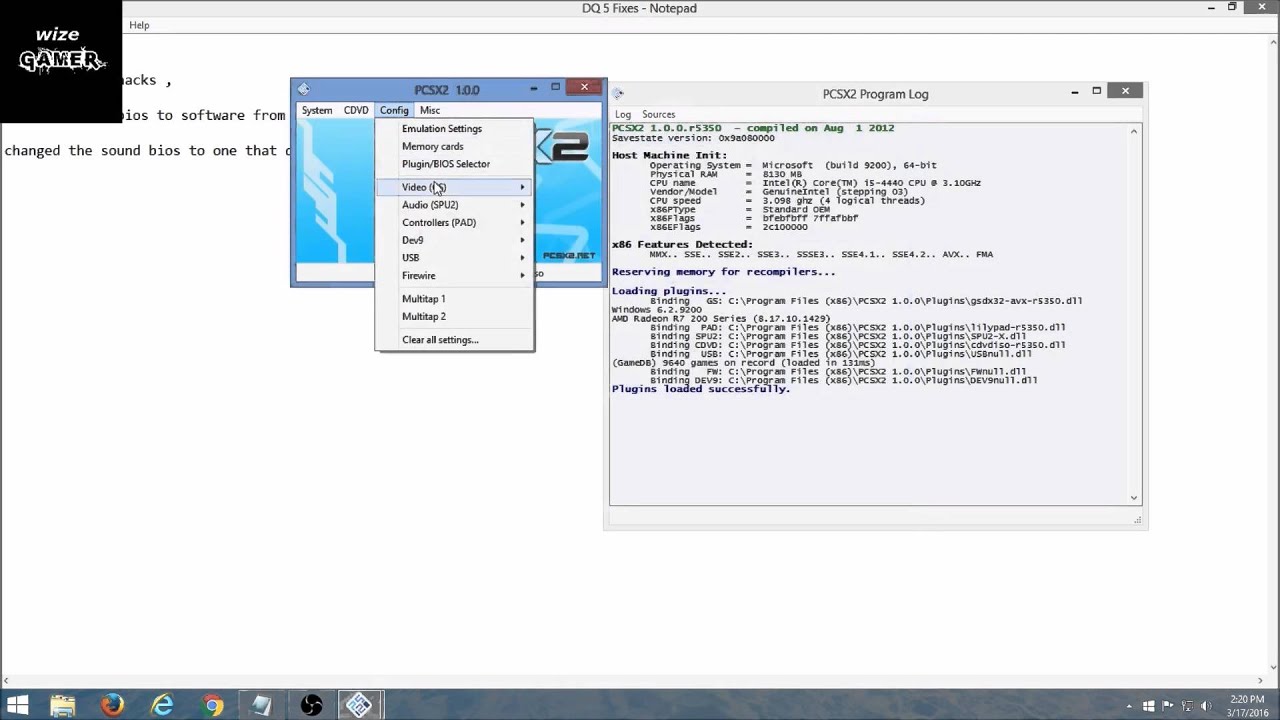This screenshot has width=1280, height=720.
Task: Open the Log menu in Program Log
Action: pos(623,114)
